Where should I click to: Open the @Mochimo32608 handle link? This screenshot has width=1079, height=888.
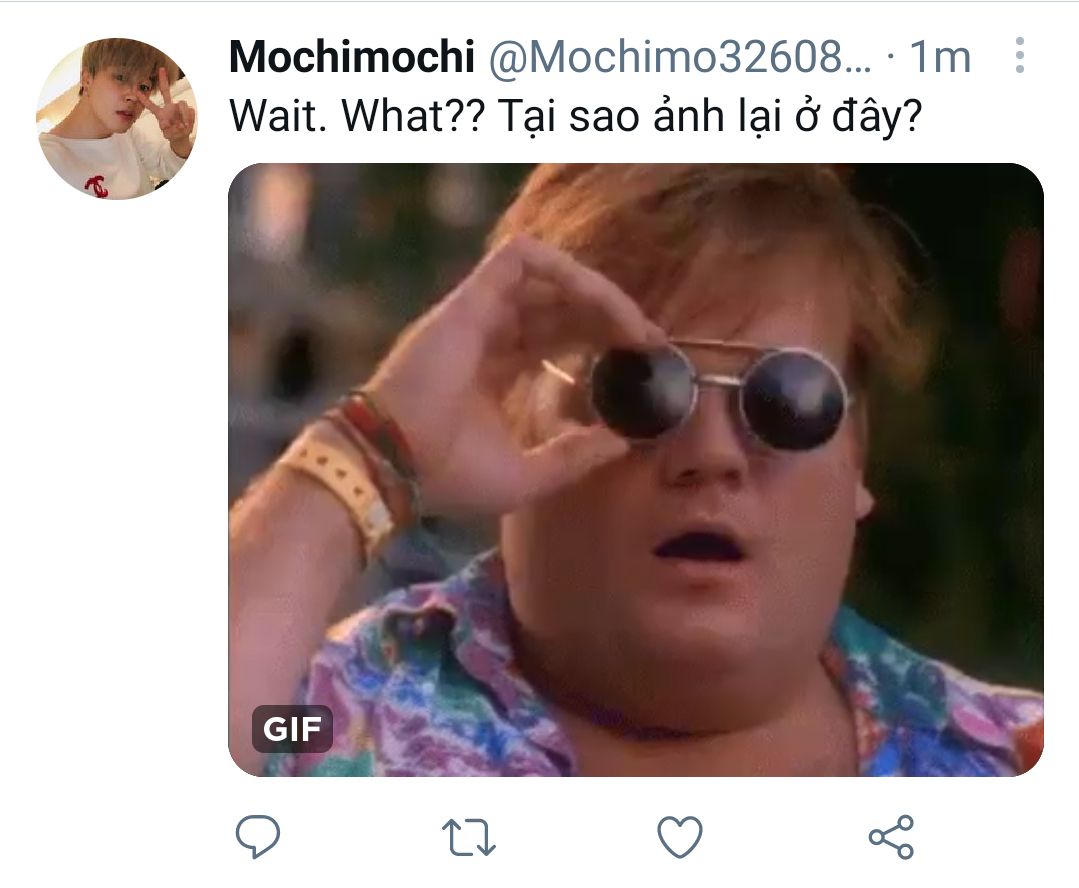[681, 56]
